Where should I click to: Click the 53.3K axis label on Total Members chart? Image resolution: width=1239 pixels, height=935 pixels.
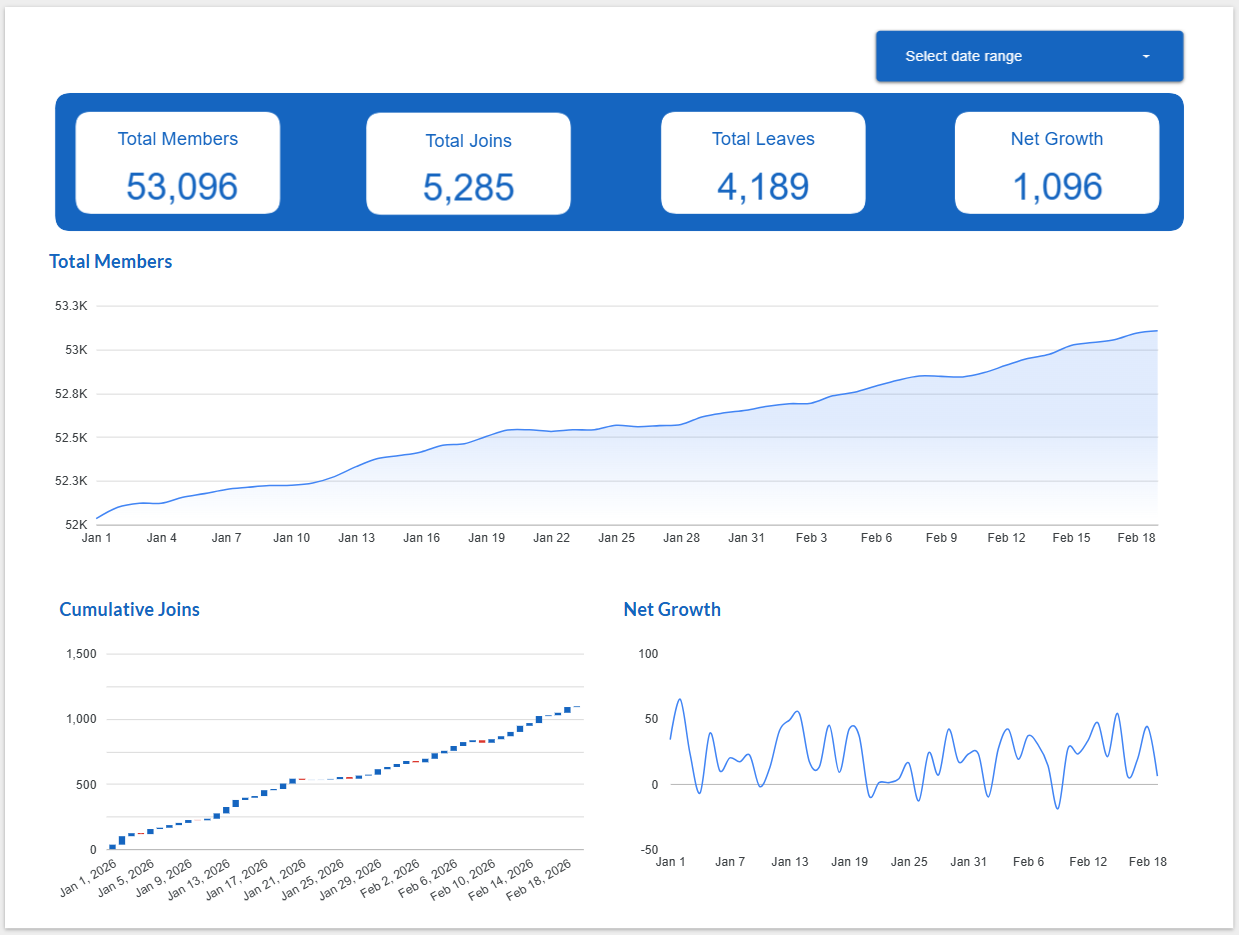pos(71,306)
